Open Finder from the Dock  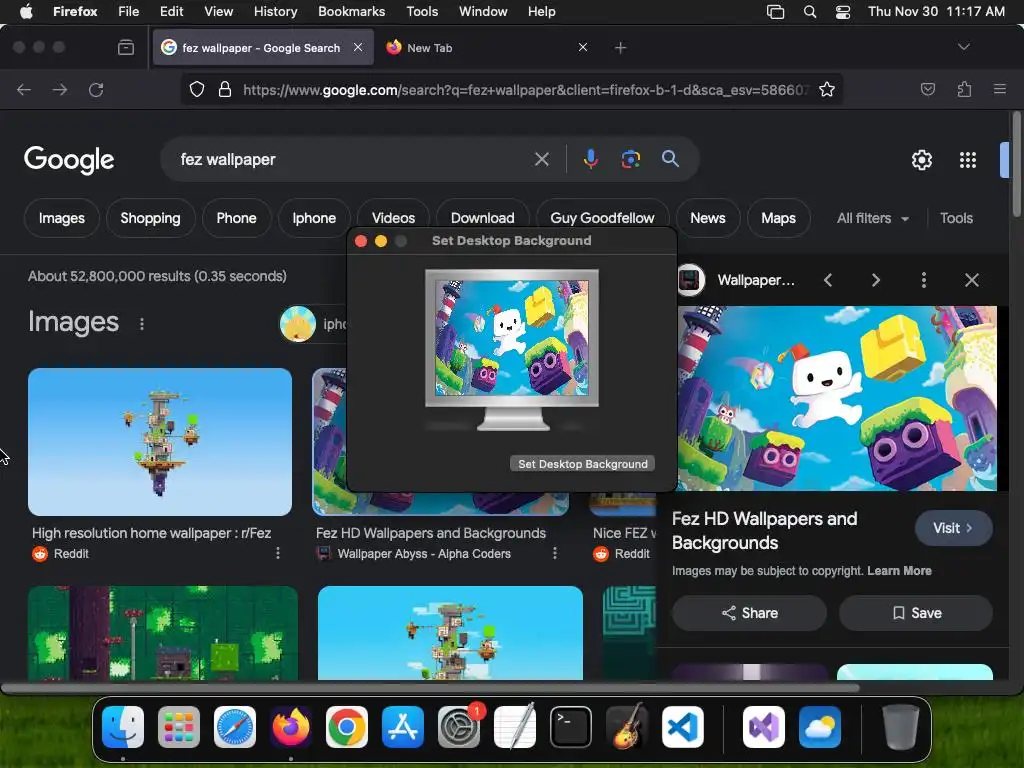[x=123, y=727]
